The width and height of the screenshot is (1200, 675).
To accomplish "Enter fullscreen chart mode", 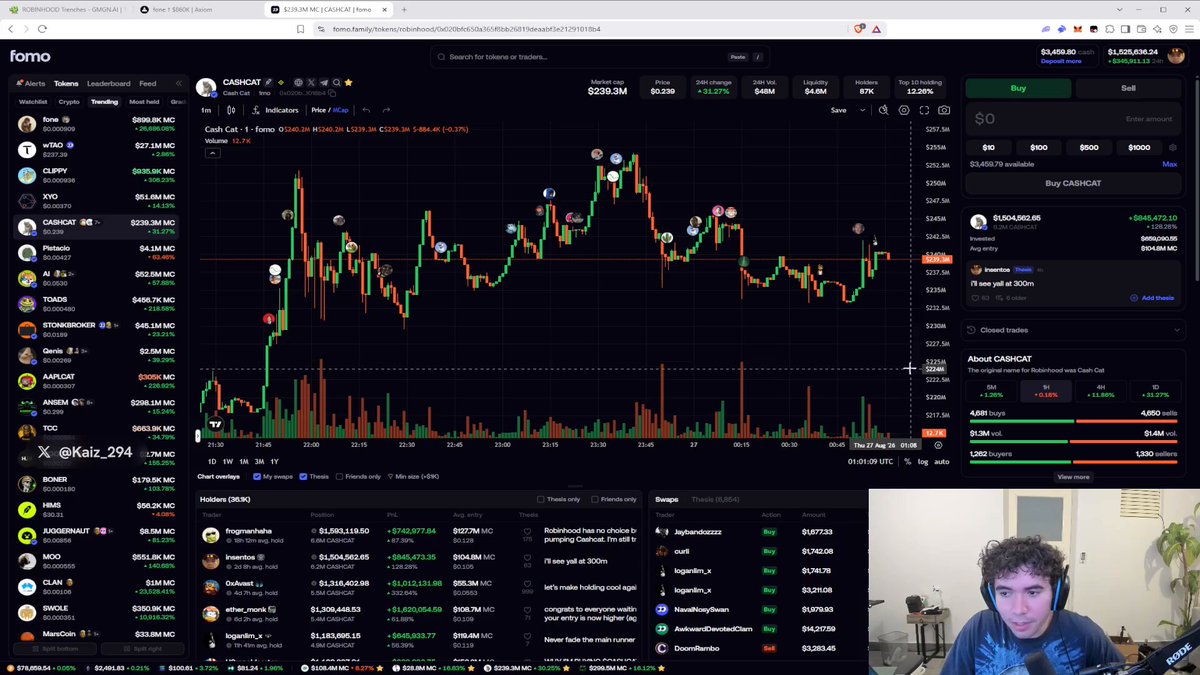I will (x=924, y=110).
